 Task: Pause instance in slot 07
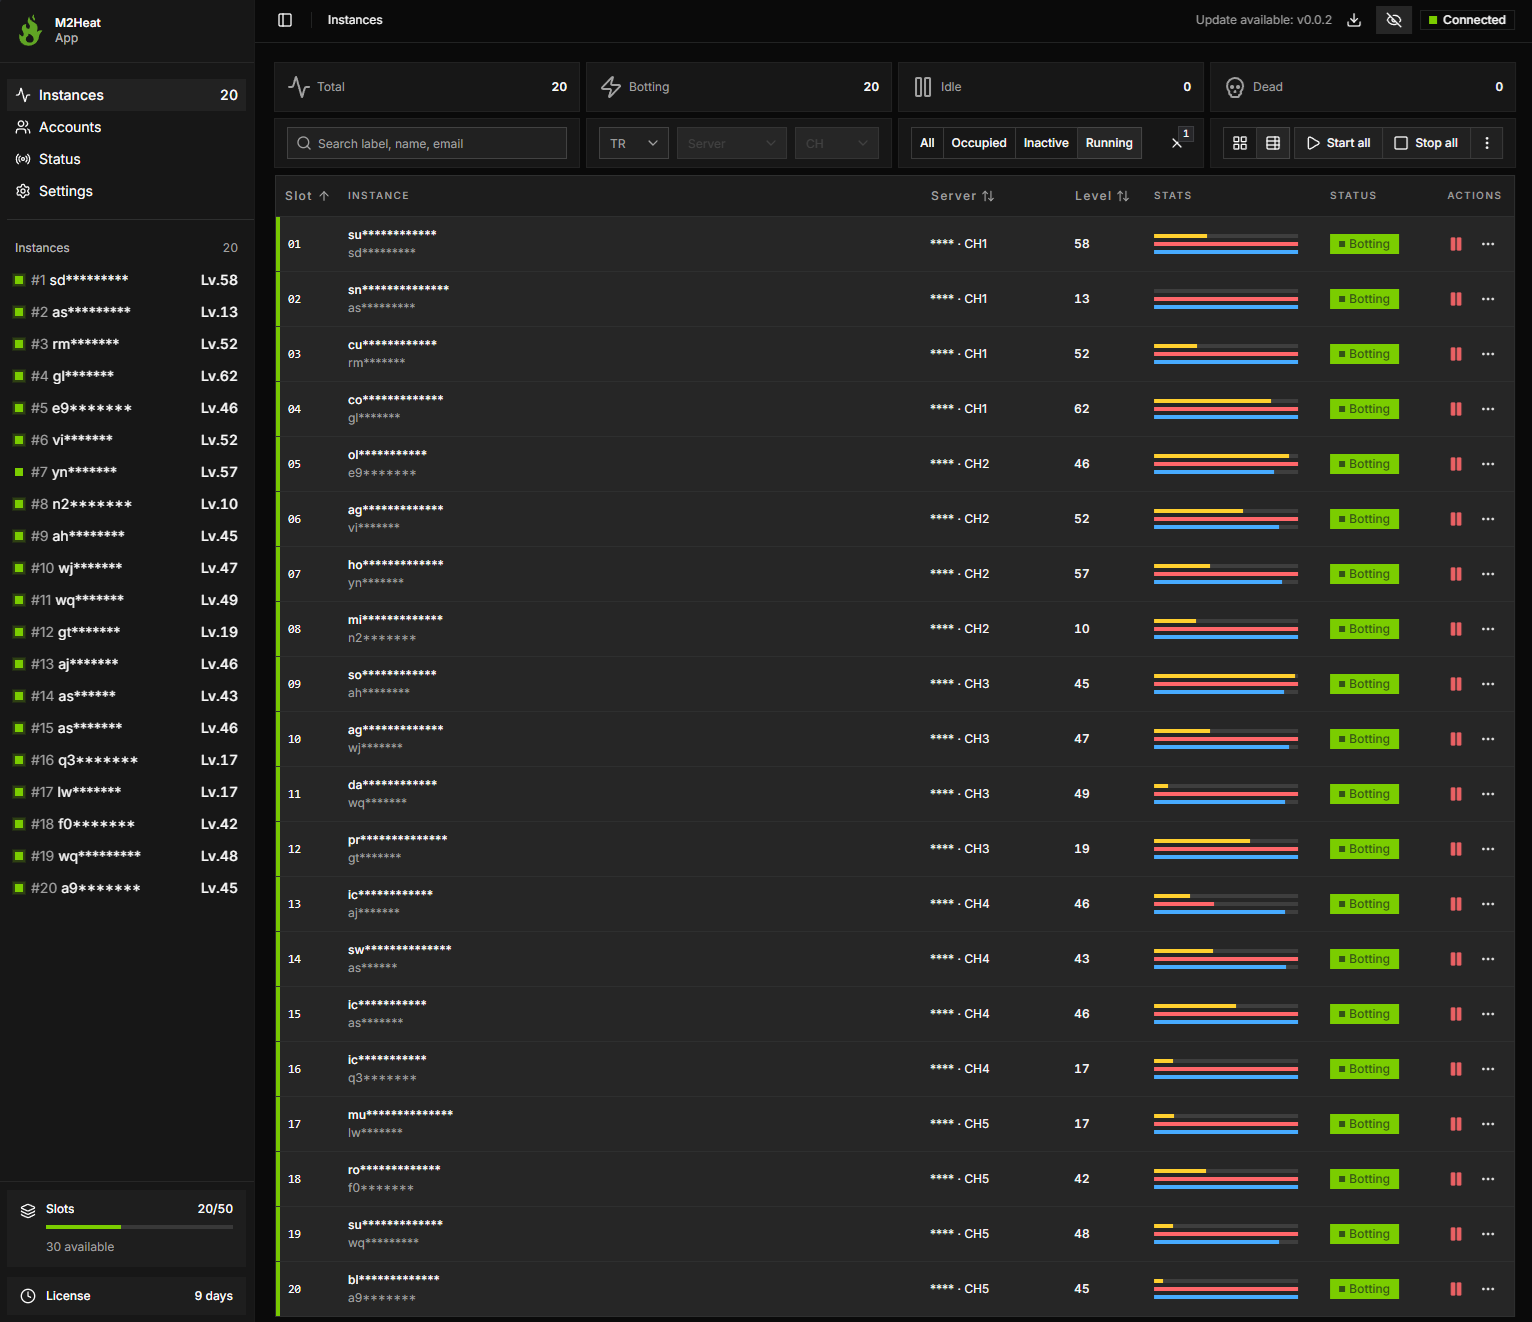1456,574
